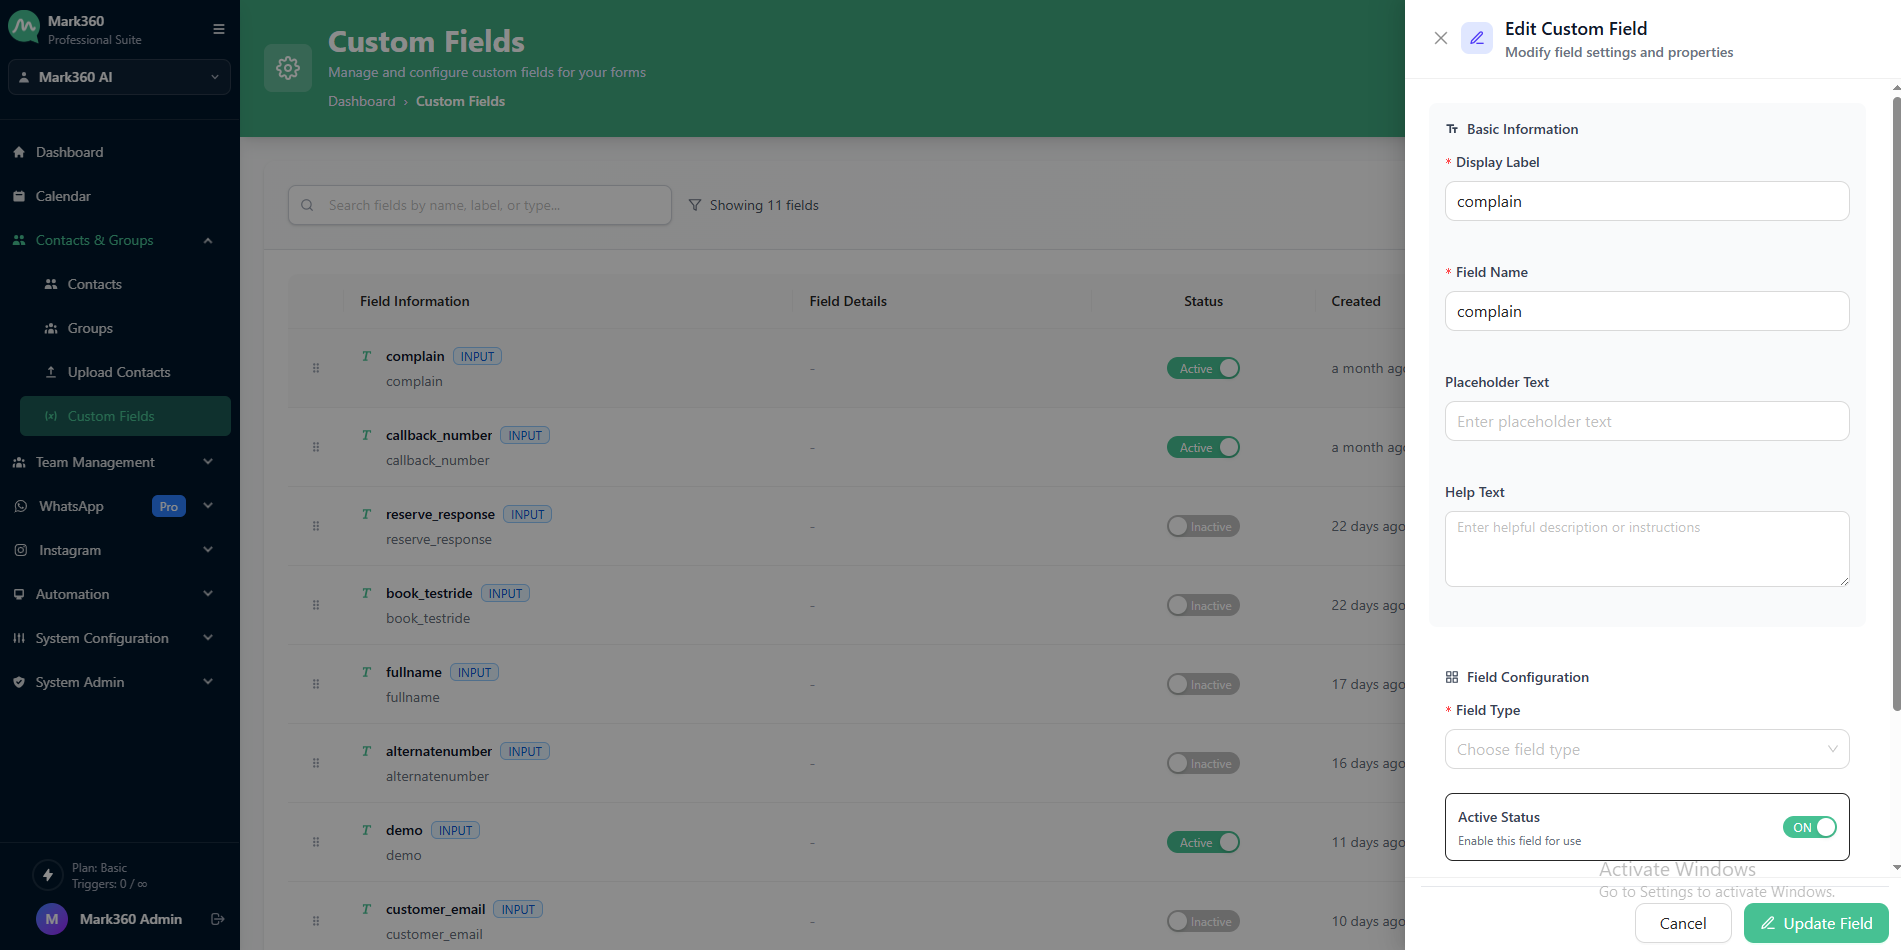This screenshot has height=950, width=1901.
Task: Click the settings gear icon in page header
Action: point(288,68)
